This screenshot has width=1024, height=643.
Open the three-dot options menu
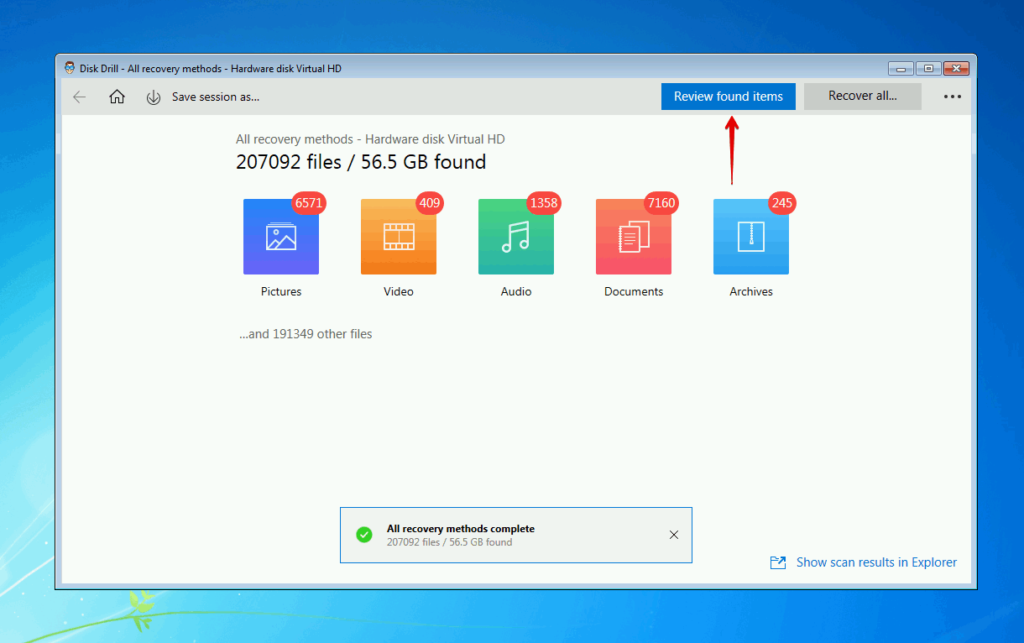[x=952, y=96]
